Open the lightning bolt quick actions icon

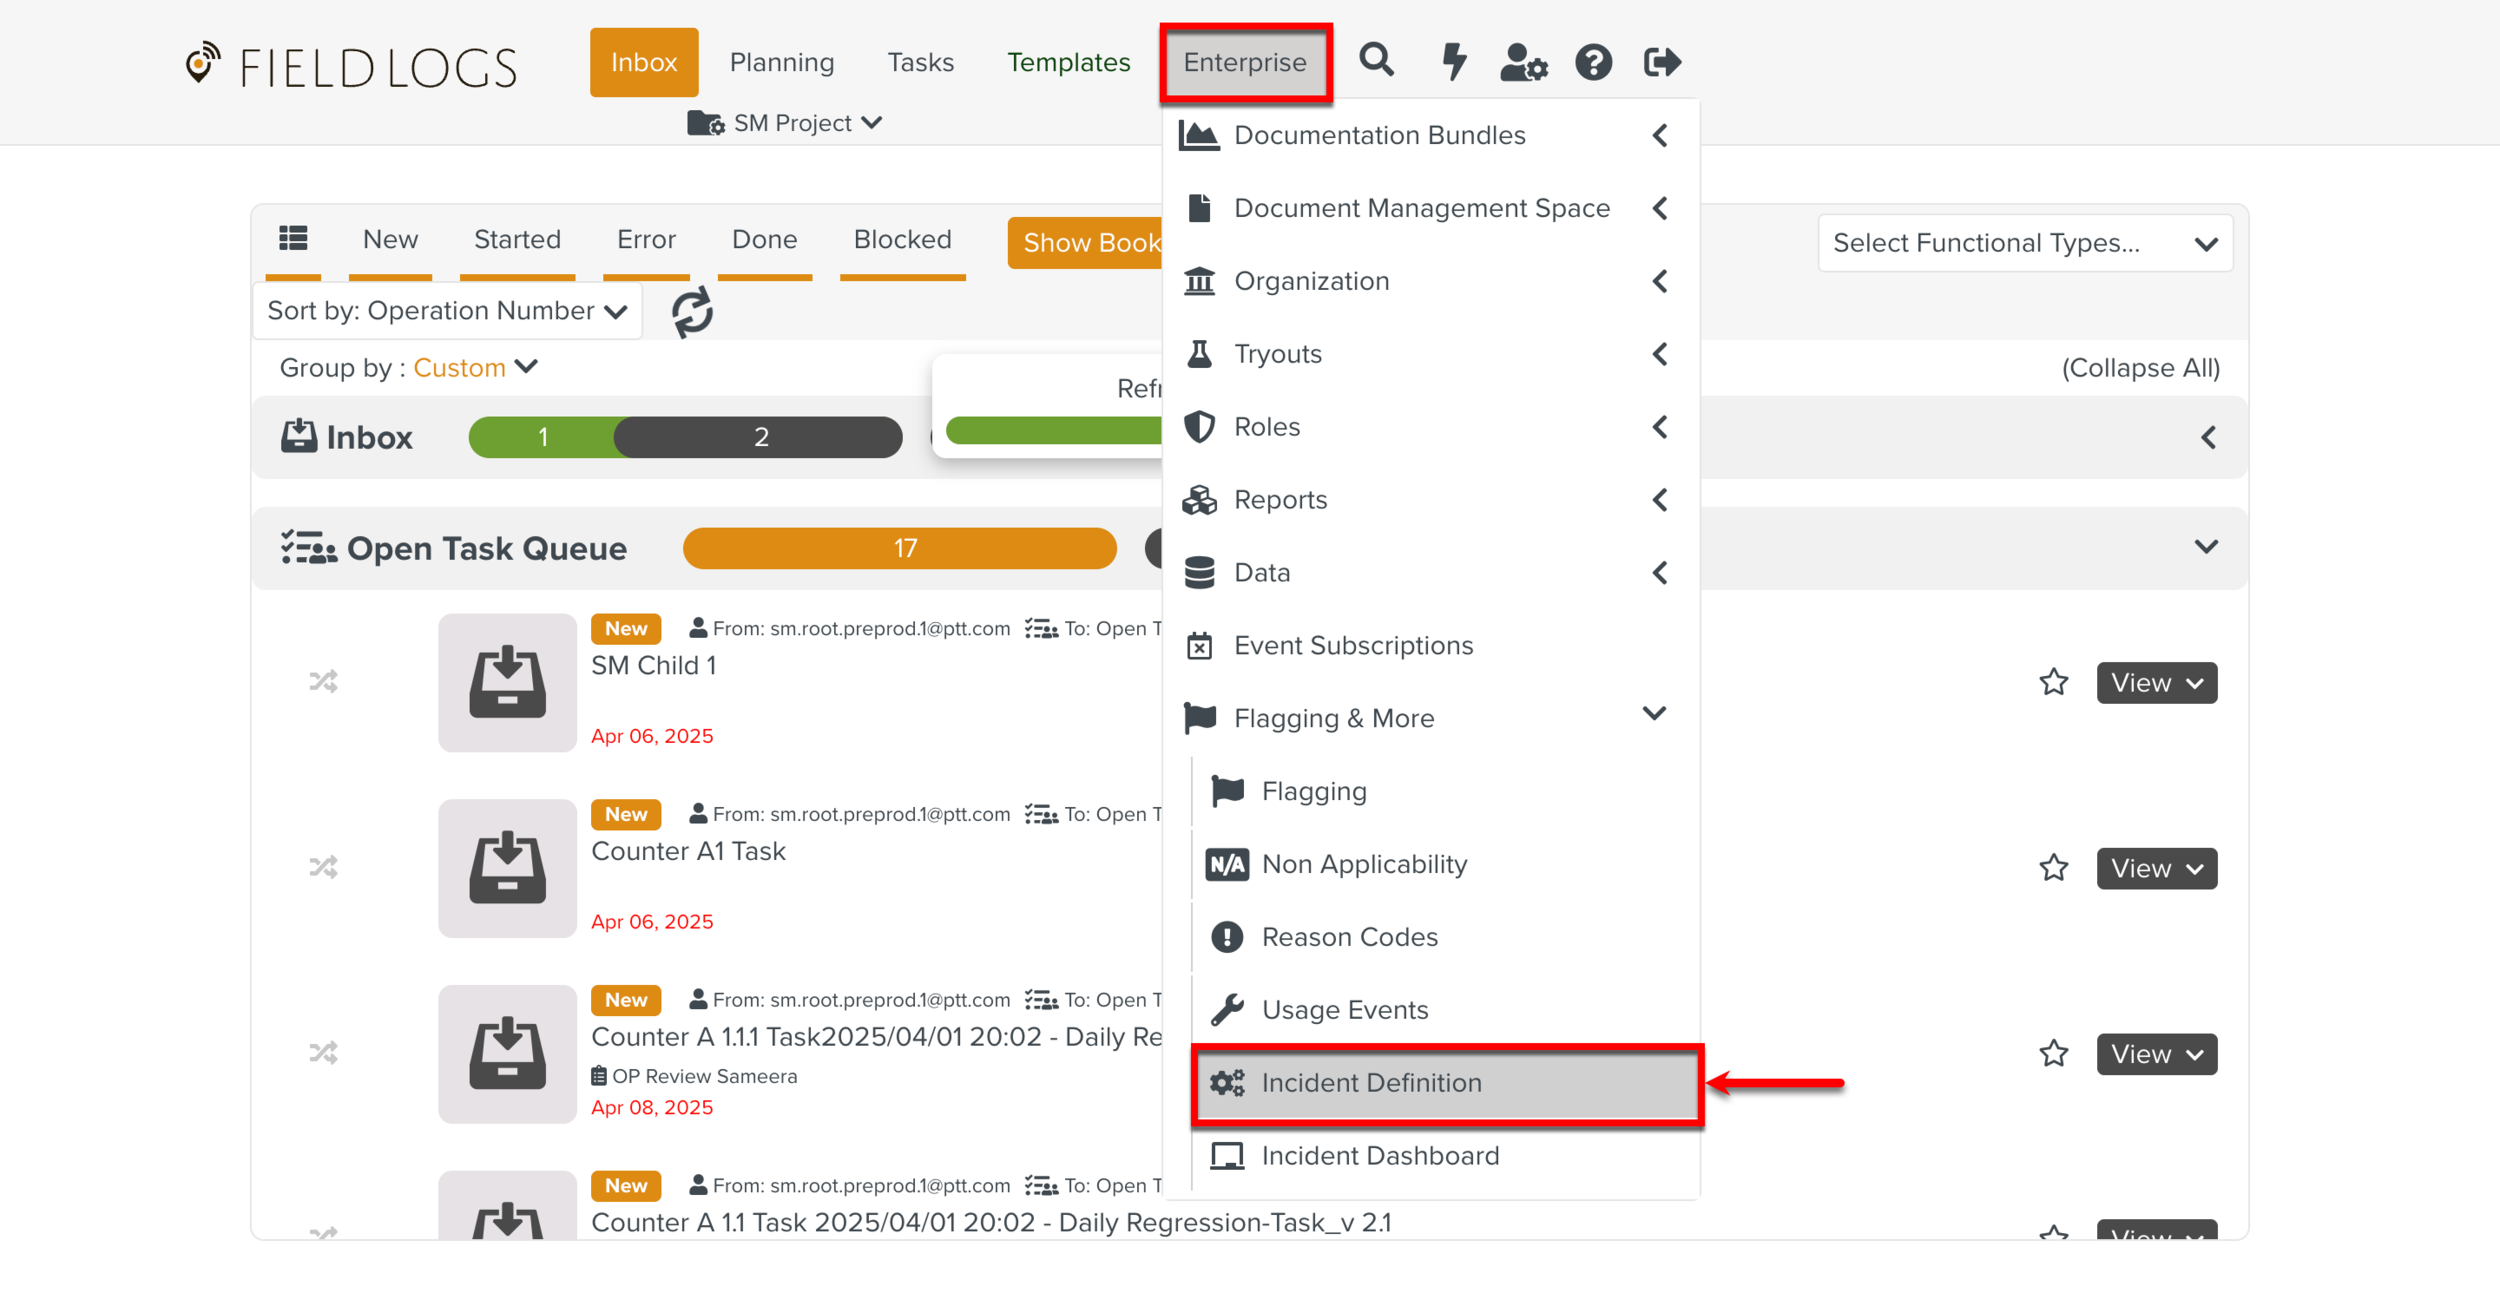1453,61
